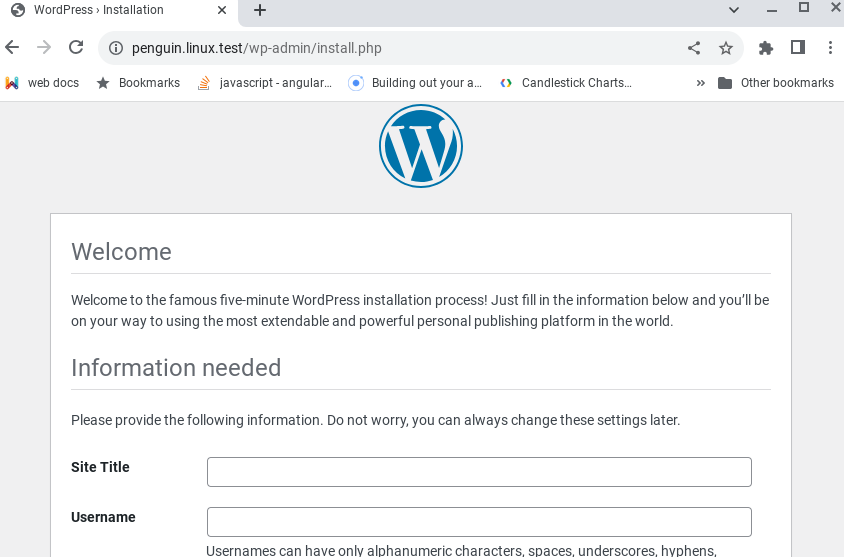Open the Bookmarks star bookmark

coord(138,83)
